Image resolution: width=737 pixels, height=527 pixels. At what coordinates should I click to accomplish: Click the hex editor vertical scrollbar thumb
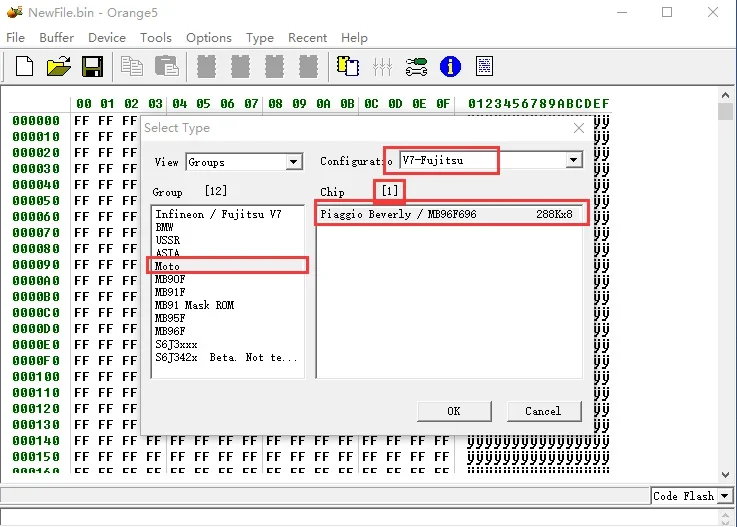[x=725, y=111]
